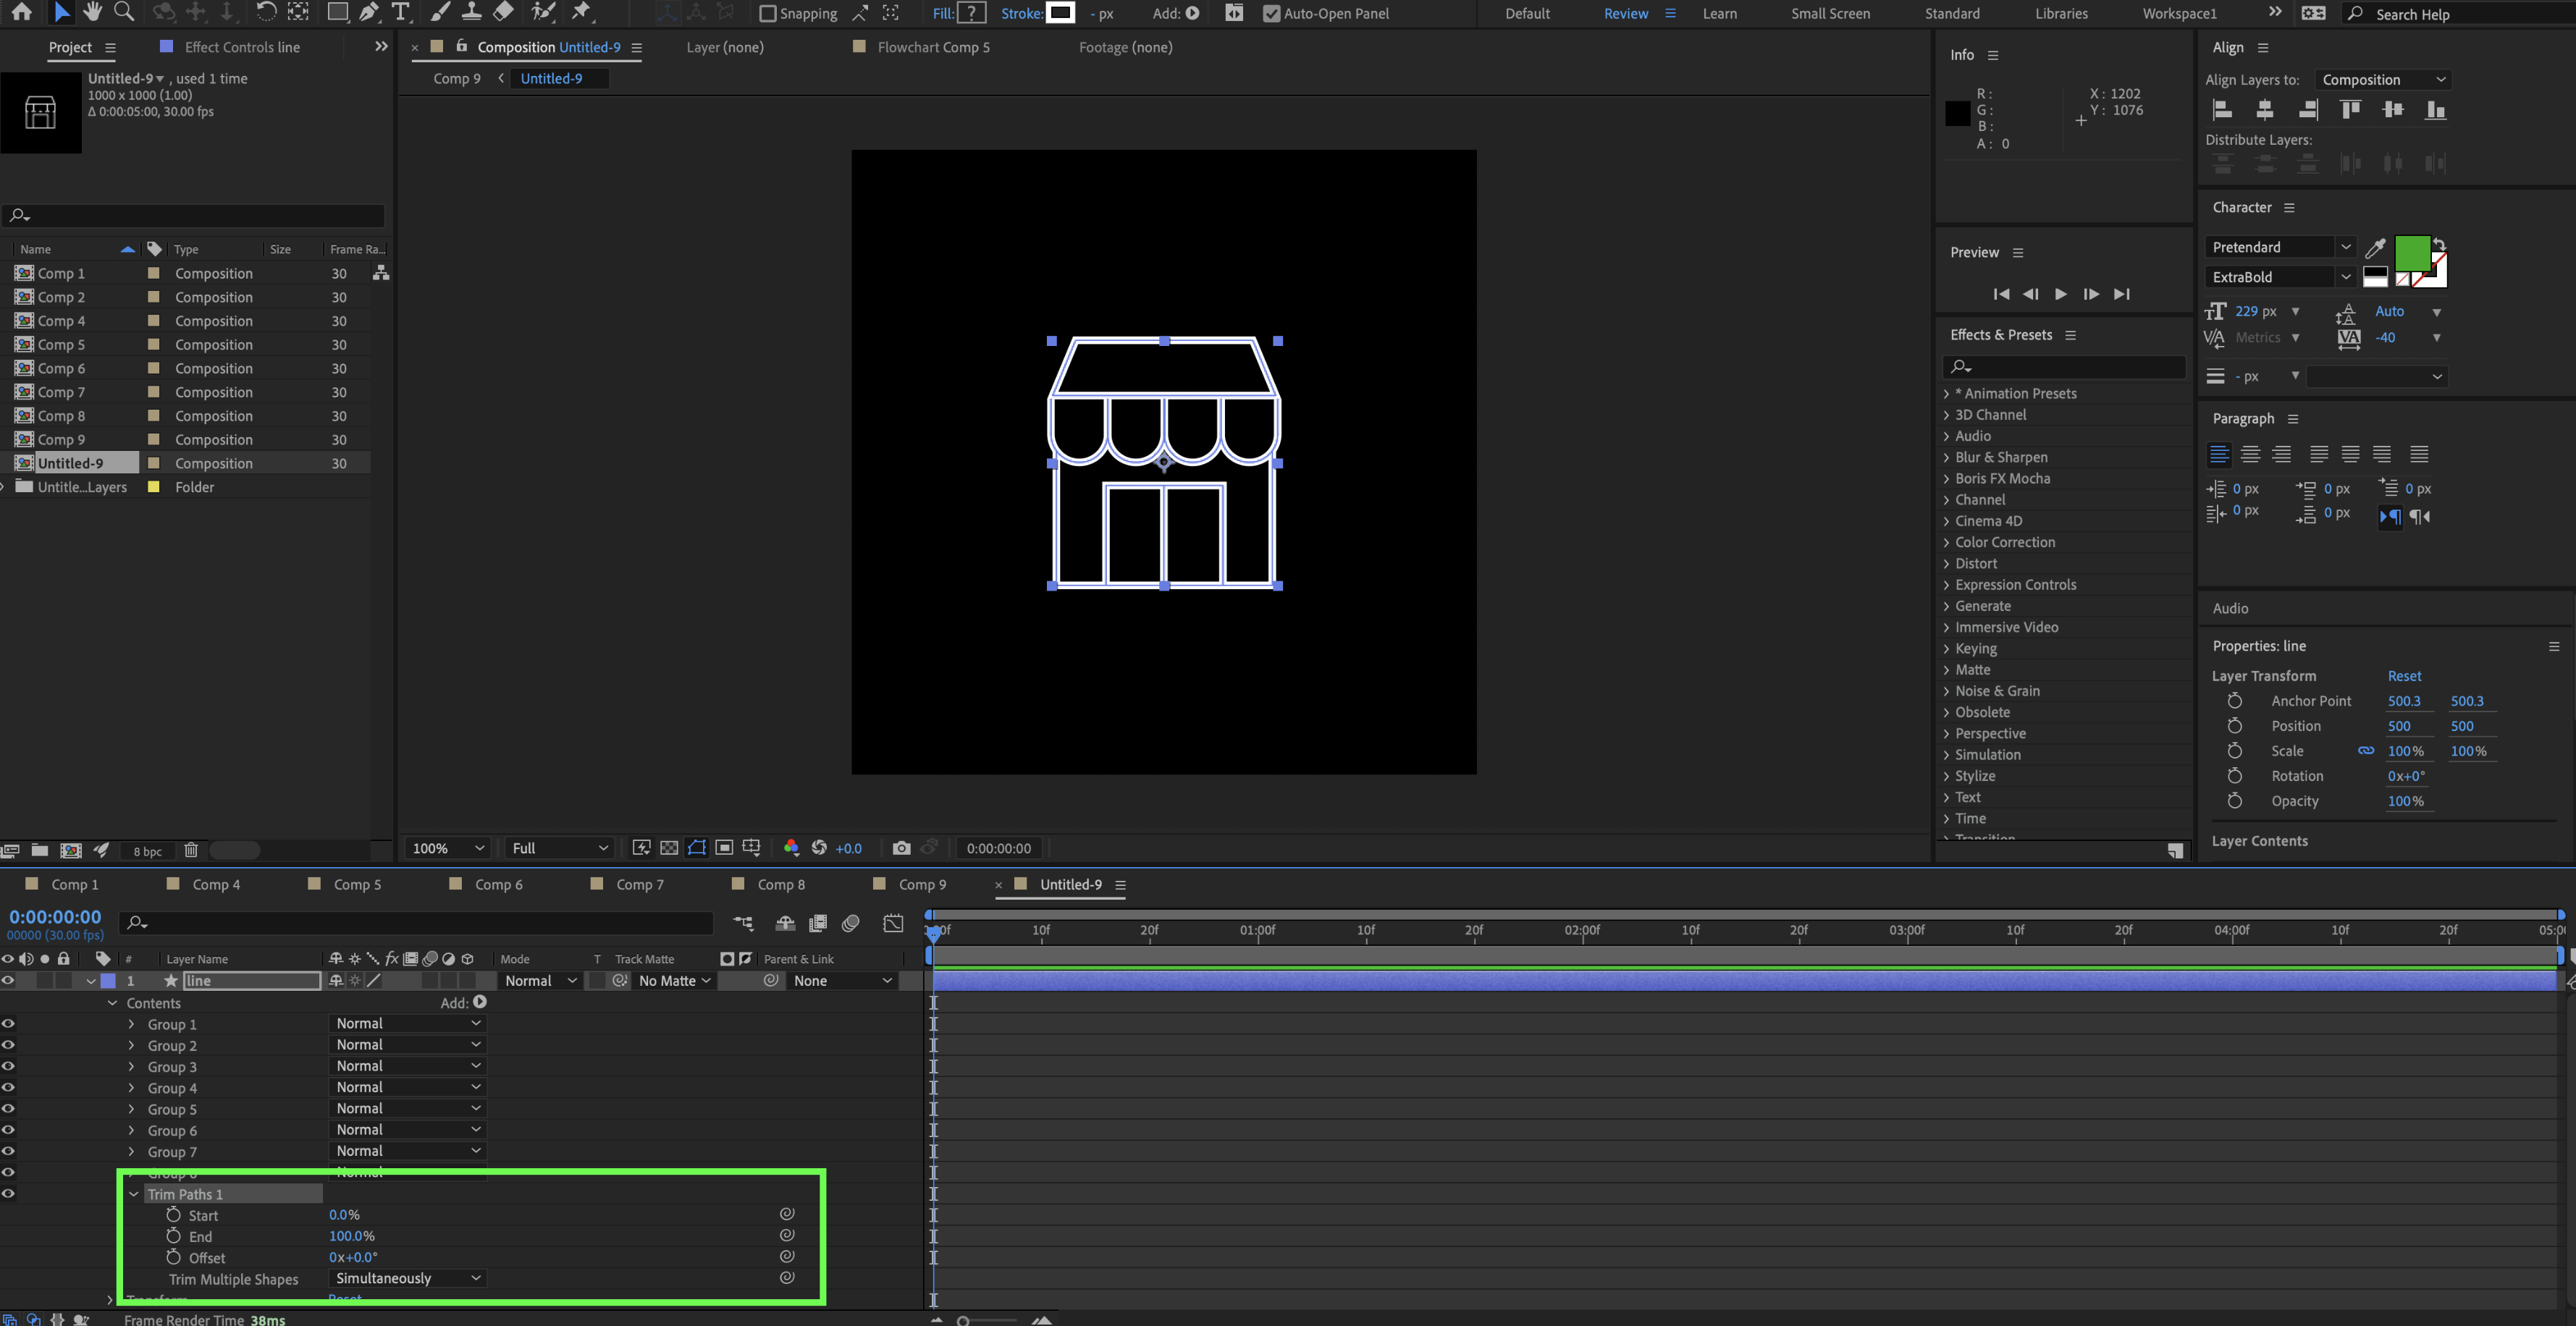Click the snapshot camera icon in viewer
Image resolution: width=2576 pixels, height=1326 pixels.
(901, 848)
